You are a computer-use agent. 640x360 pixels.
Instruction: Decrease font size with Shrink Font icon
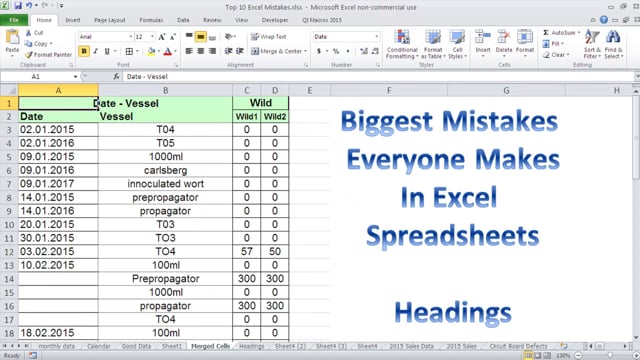(173, 37)
